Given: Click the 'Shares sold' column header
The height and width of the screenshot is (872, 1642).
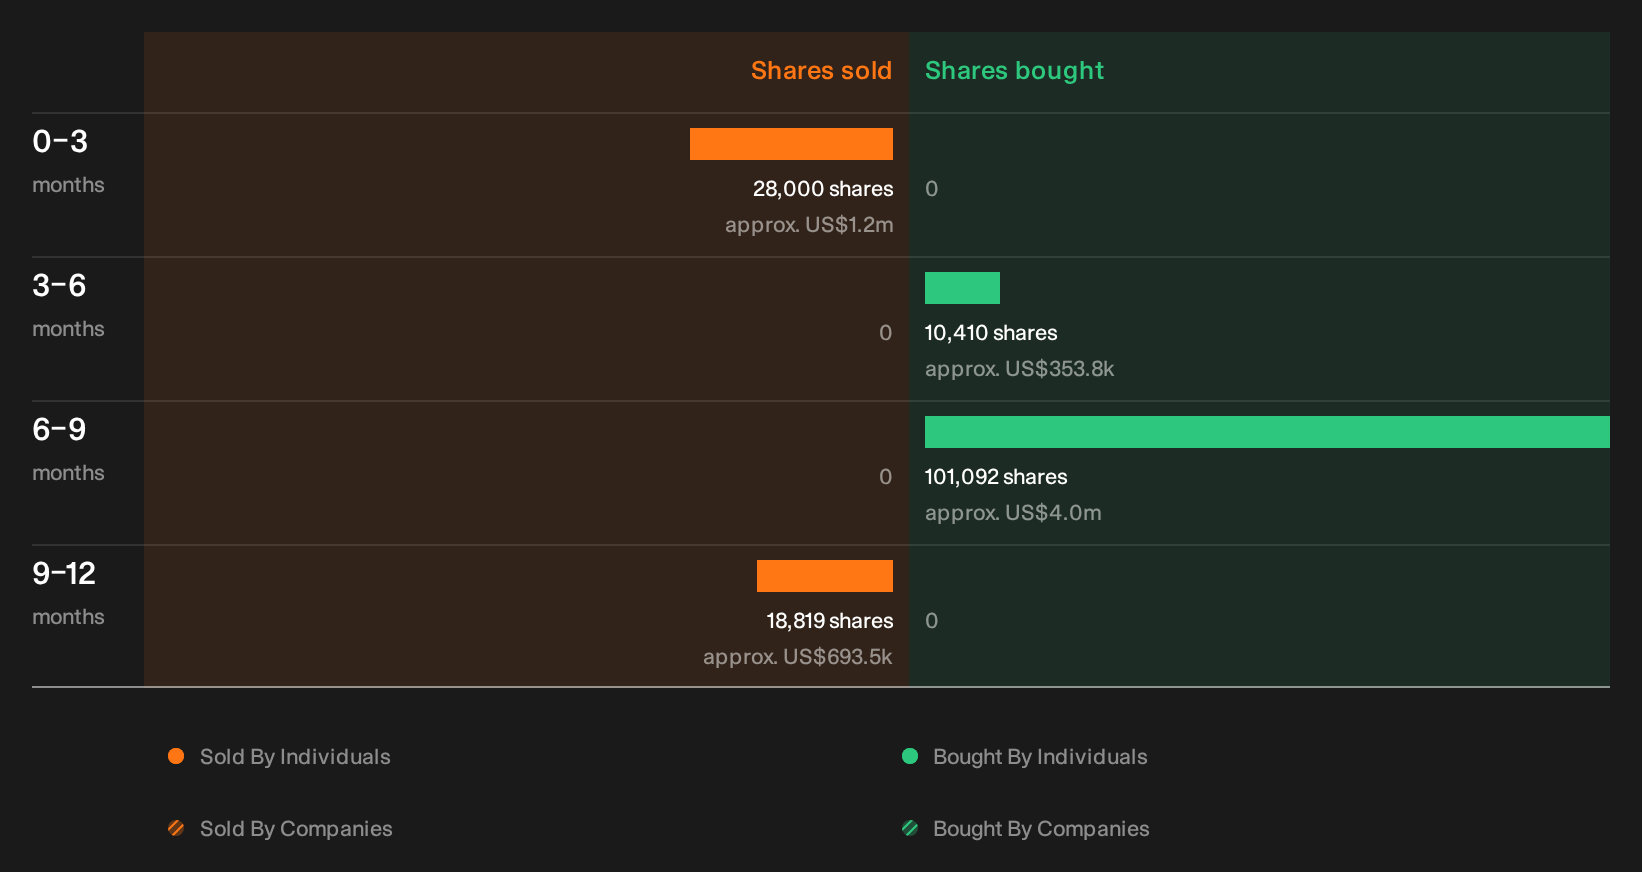Looking at the screenshot, I should pyautogui.click(x=821, y=71).
